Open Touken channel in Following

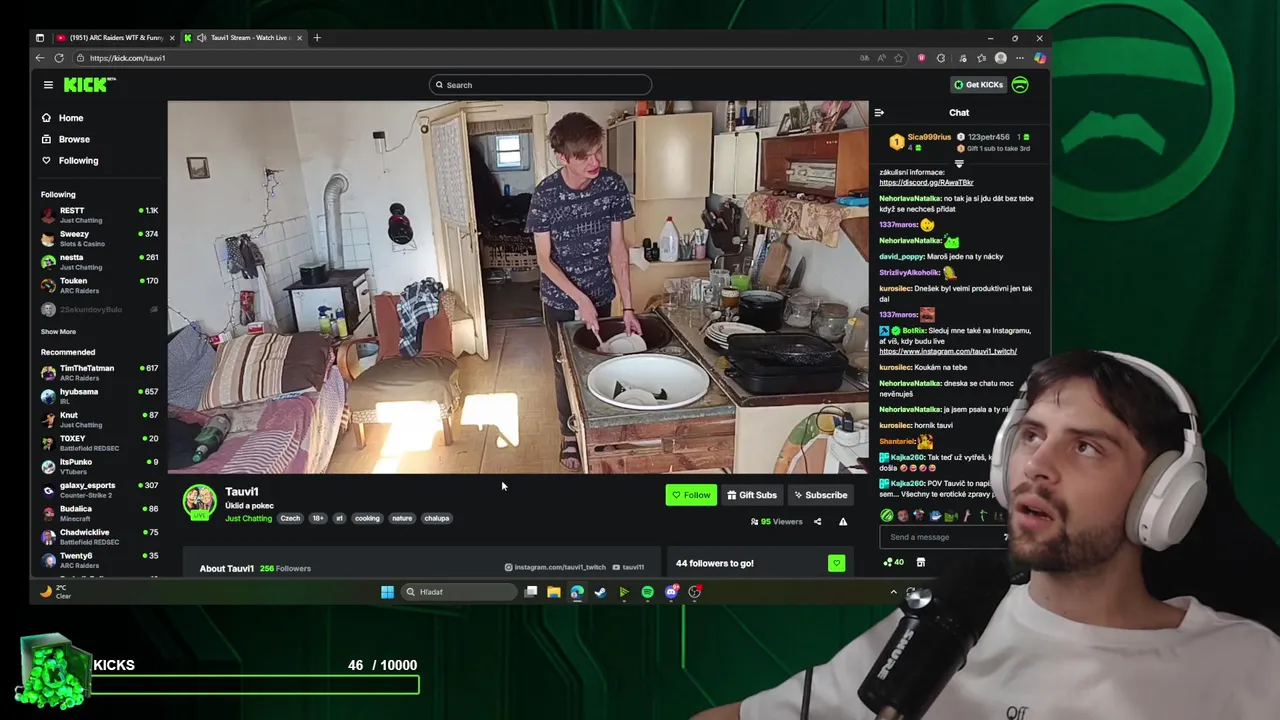99,285
